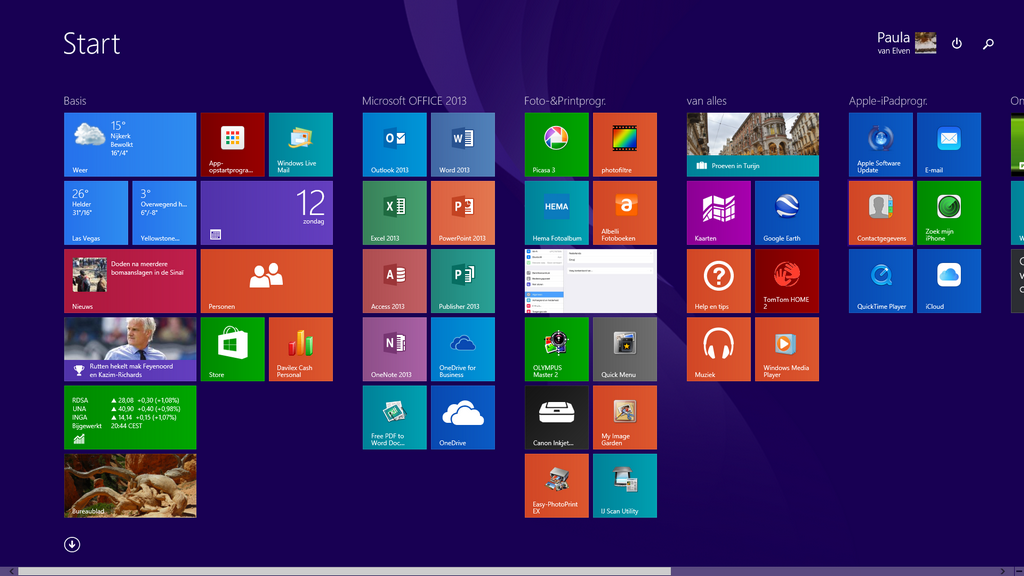Open Hema Fotoalbum
This screenshot has height=576, width=1024.
(556, 213)
